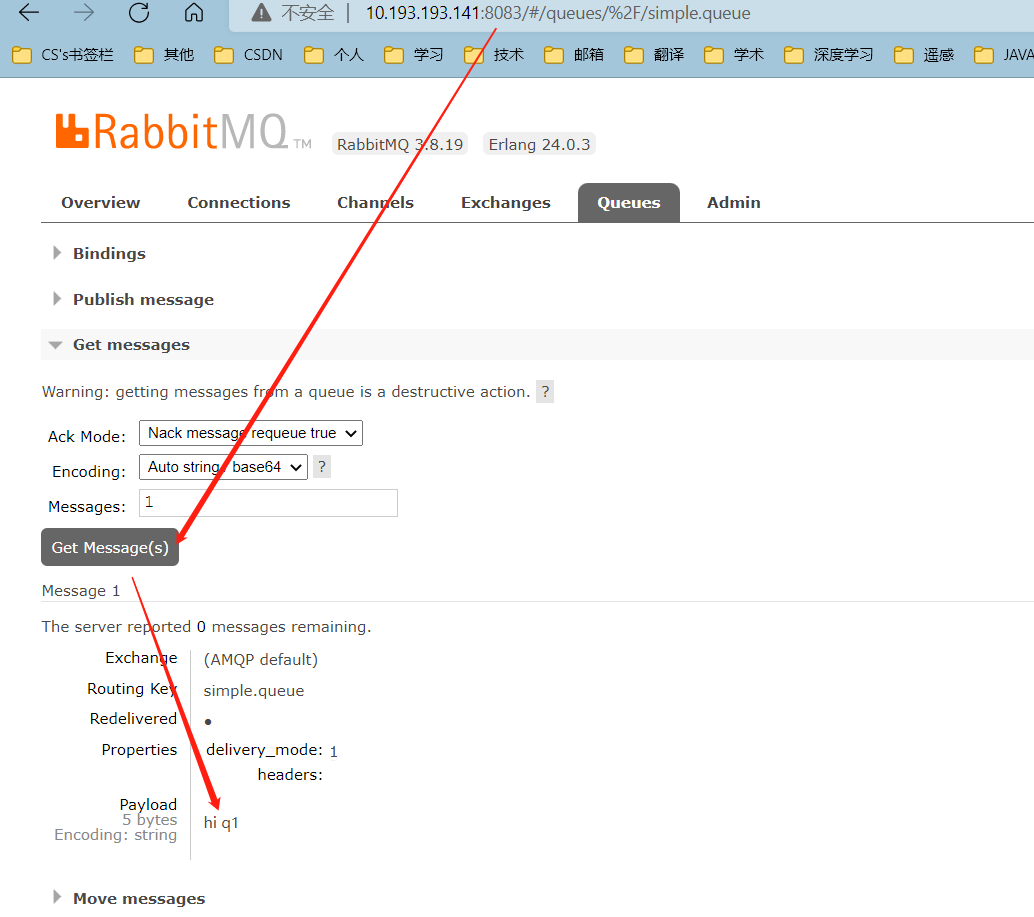Viewport: 1034px width, 917px height.
Task: Click the Get Message(s) button
Action: (110, 547)
